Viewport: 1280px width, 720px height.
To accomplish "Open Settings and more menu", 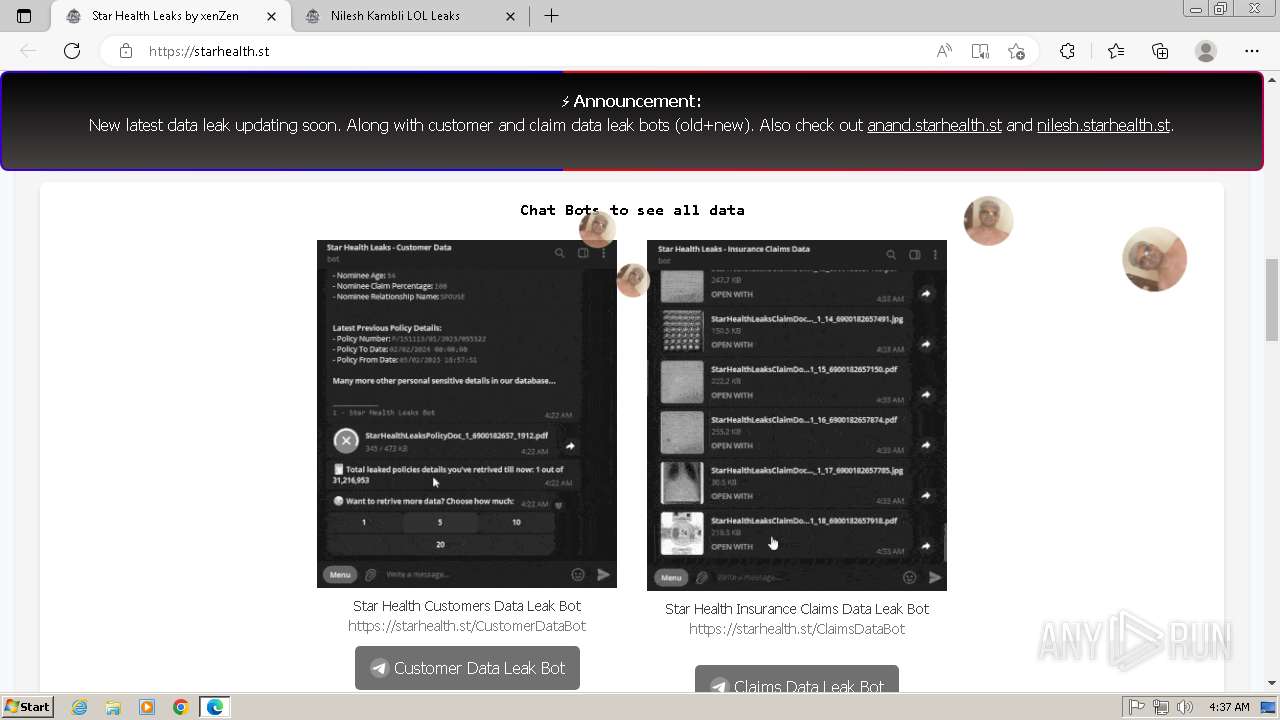I will tap(1252, 51).
